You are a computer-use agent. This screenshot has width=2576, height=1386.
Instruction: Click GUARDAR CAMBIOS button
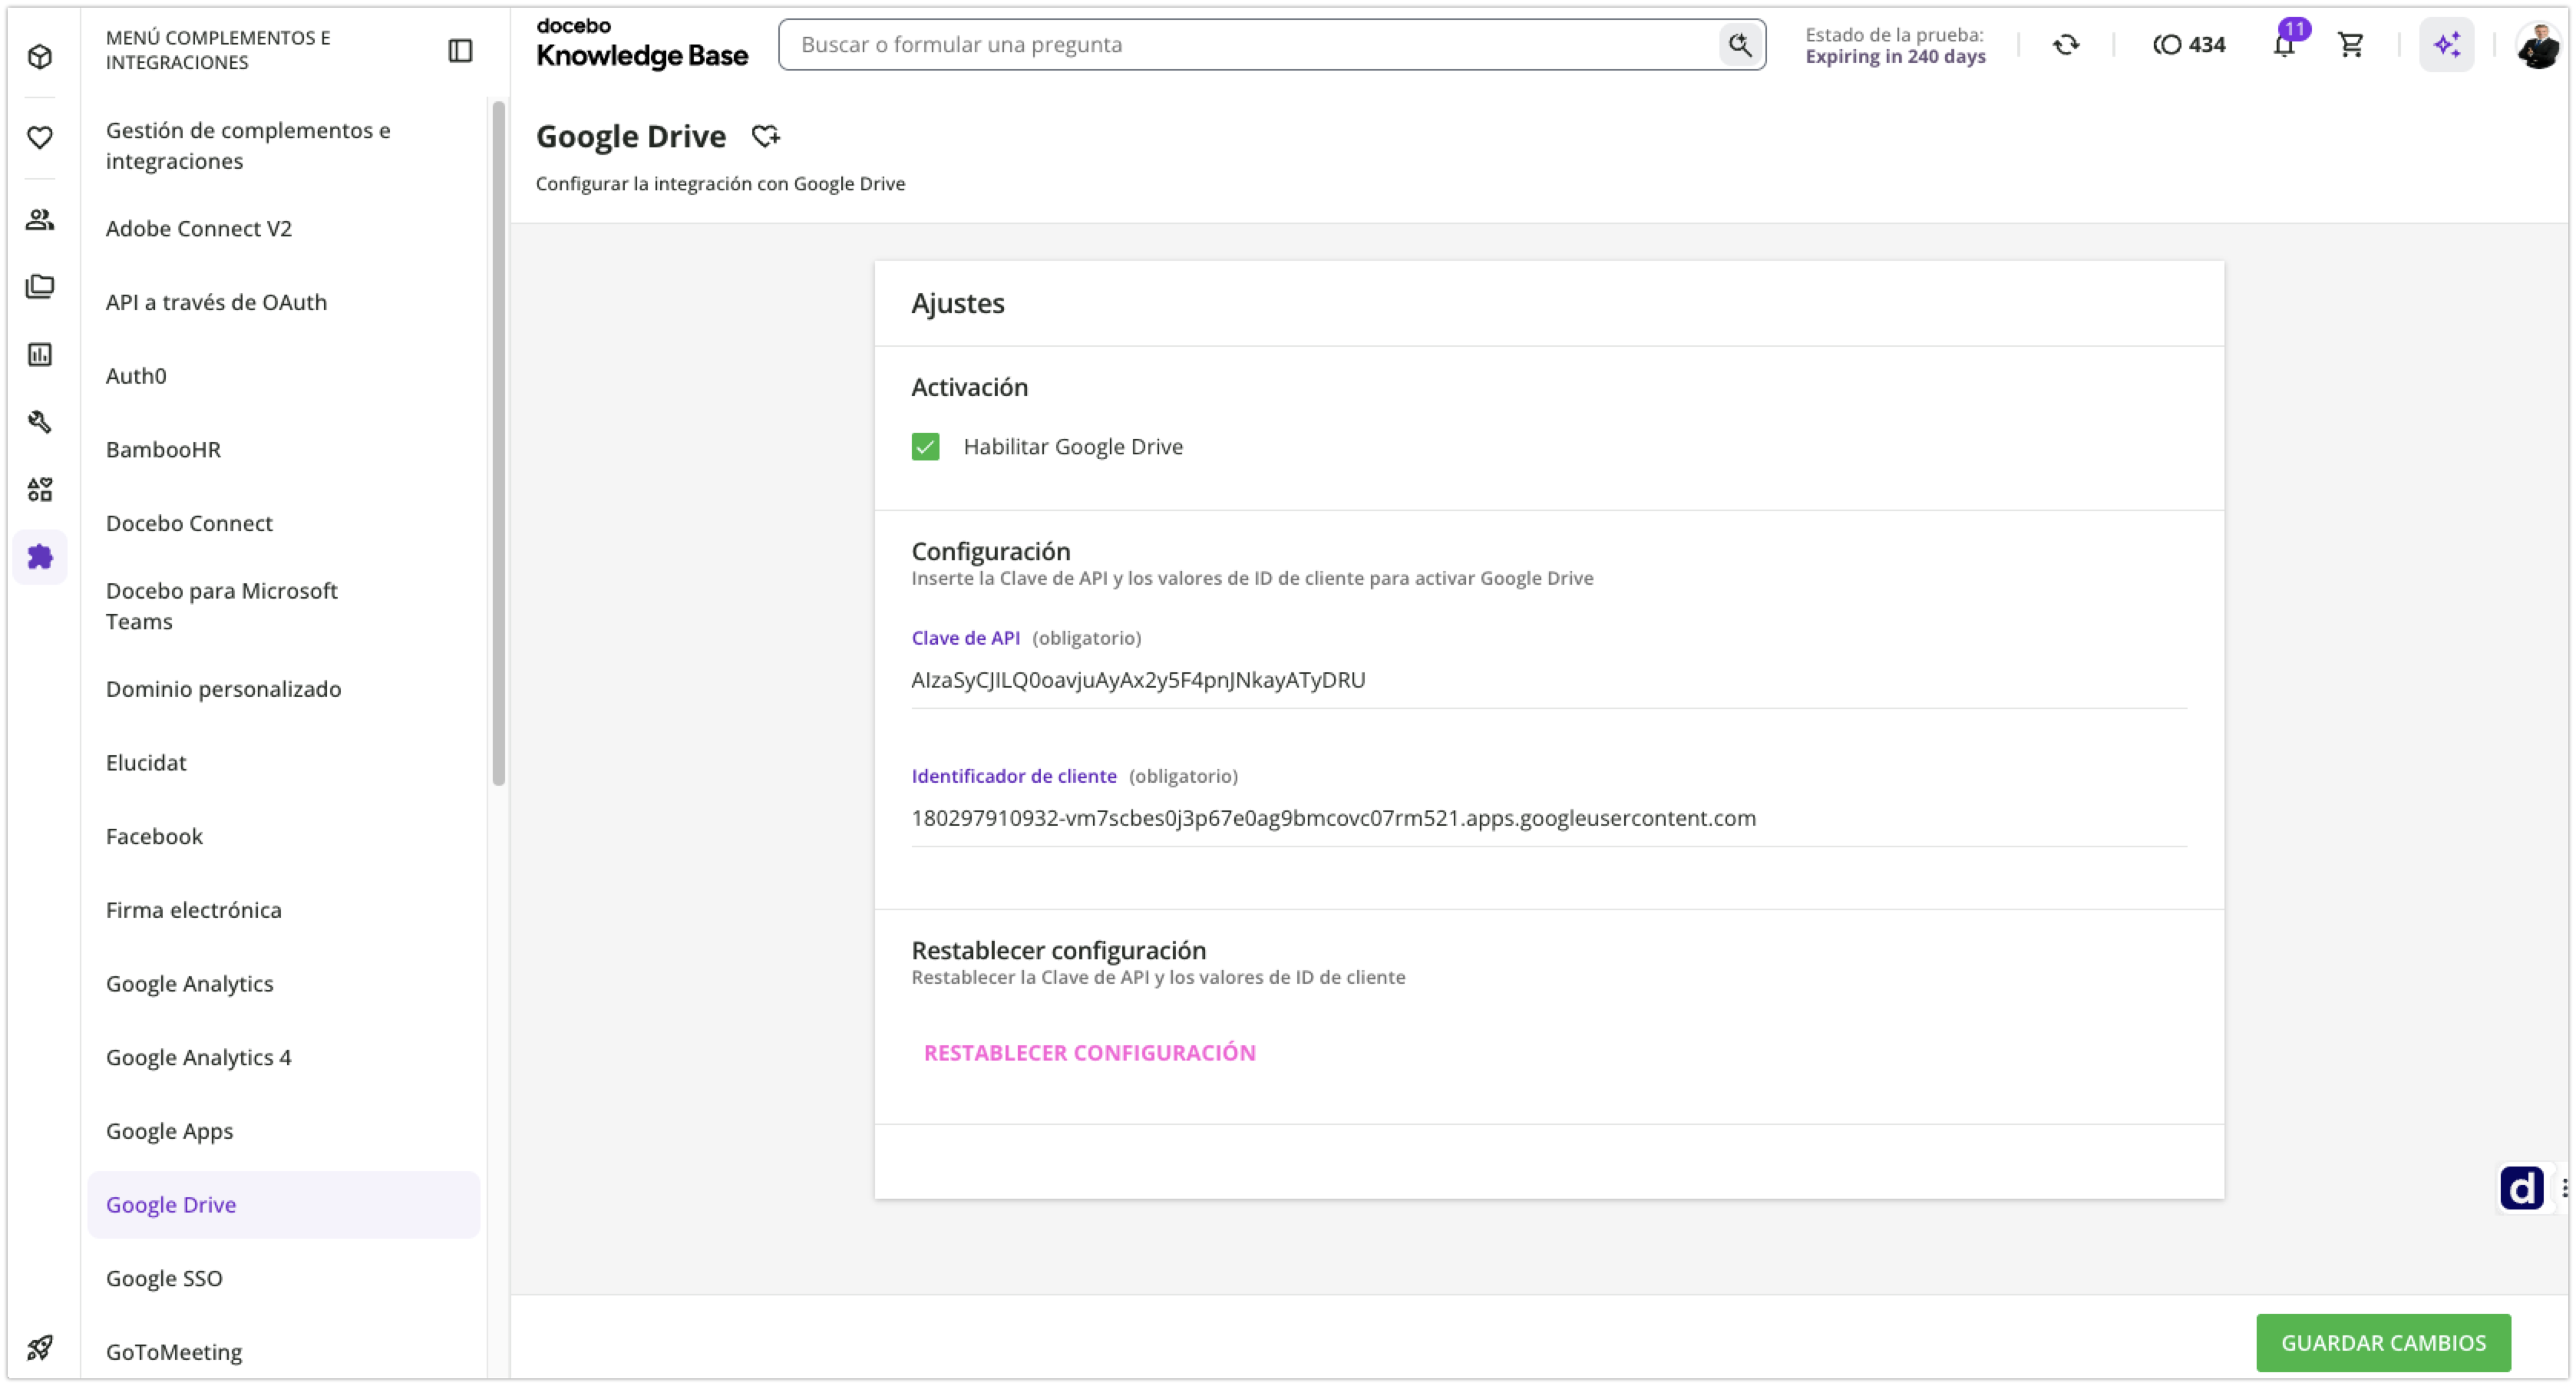click(2383, 1342)
